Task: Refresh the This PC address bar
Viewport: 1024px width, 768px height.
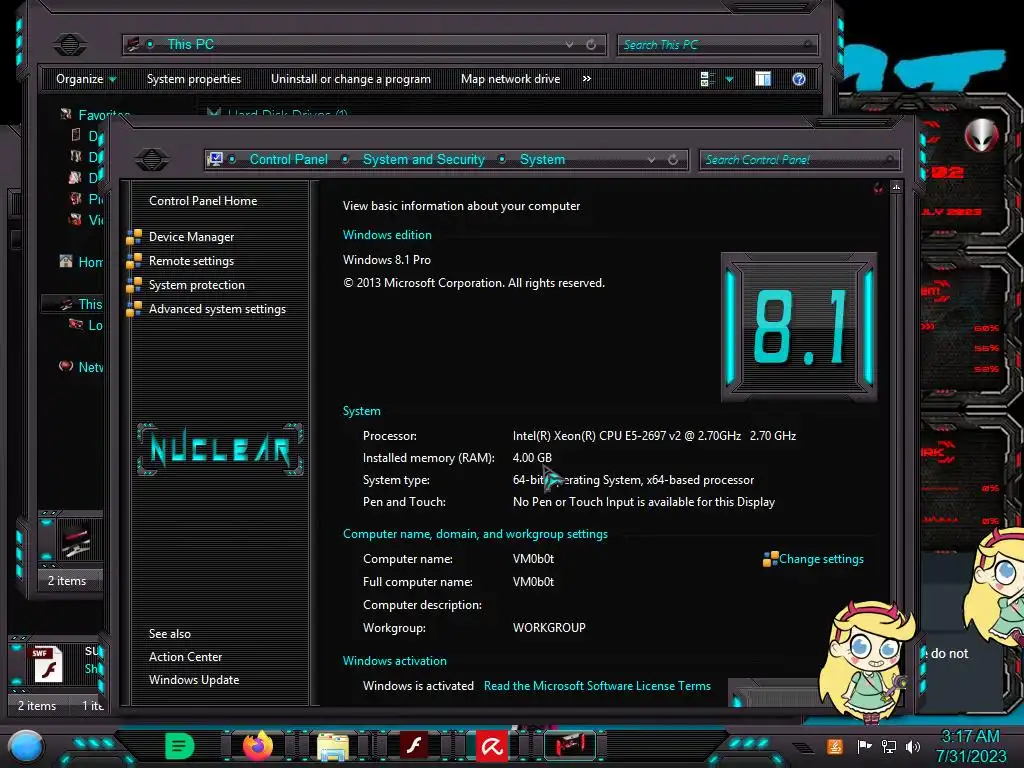Action: (x=591, y=44)
